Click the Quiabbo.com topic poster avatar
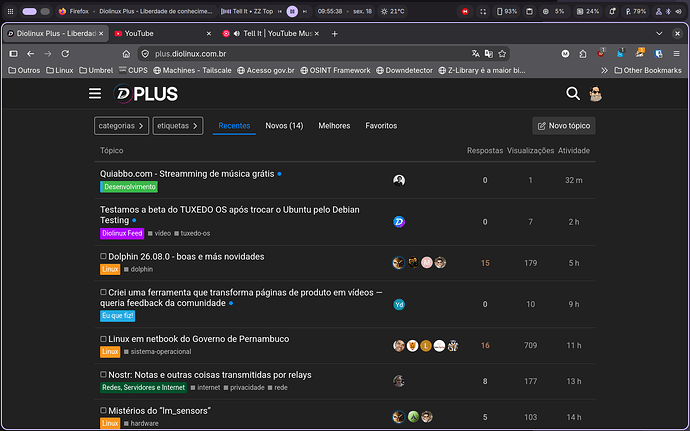 [399, 180]
